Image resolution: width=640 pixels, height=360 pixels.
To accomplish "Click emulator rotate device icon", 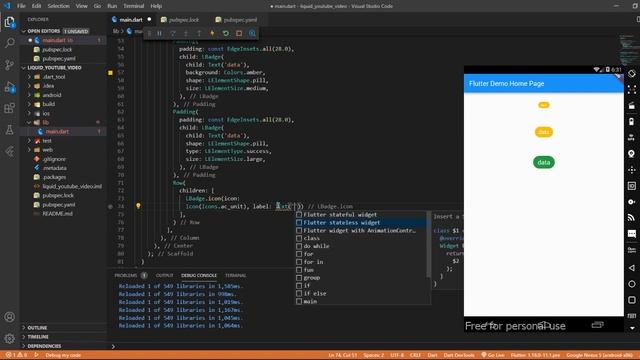I will [x=632, y=73].
